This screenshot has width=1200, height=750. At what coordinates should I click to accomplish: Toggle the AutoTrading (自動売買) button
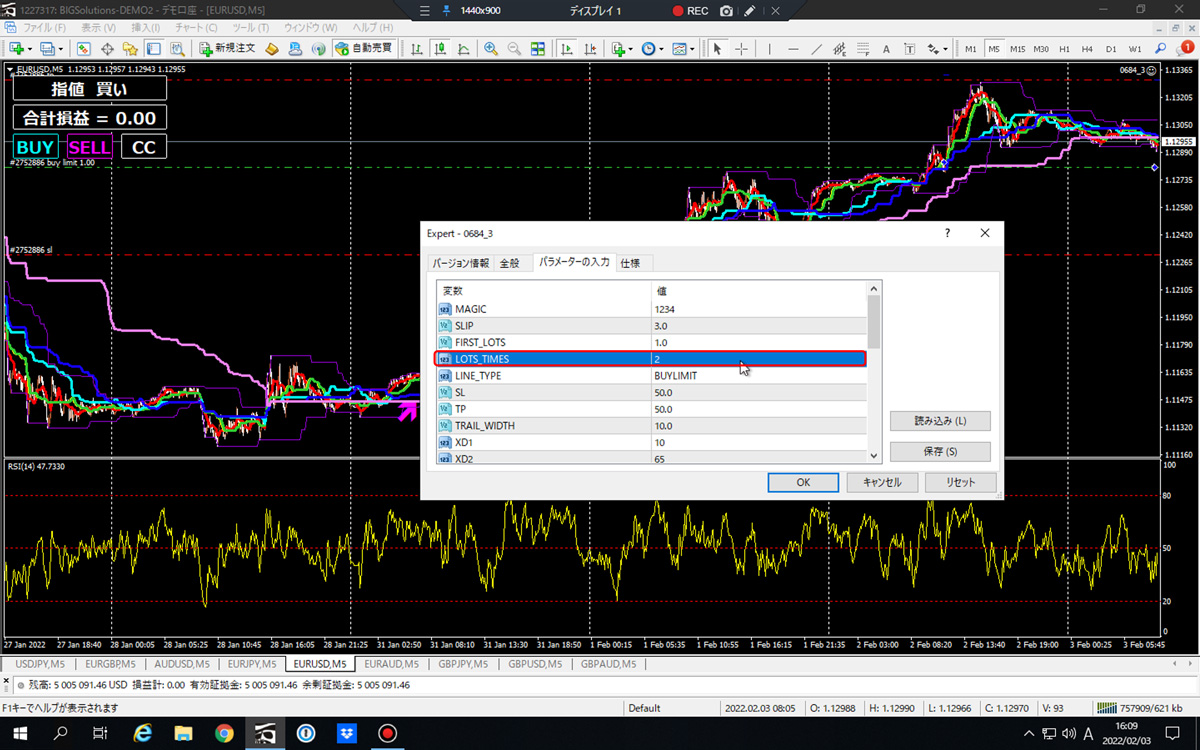365,48
